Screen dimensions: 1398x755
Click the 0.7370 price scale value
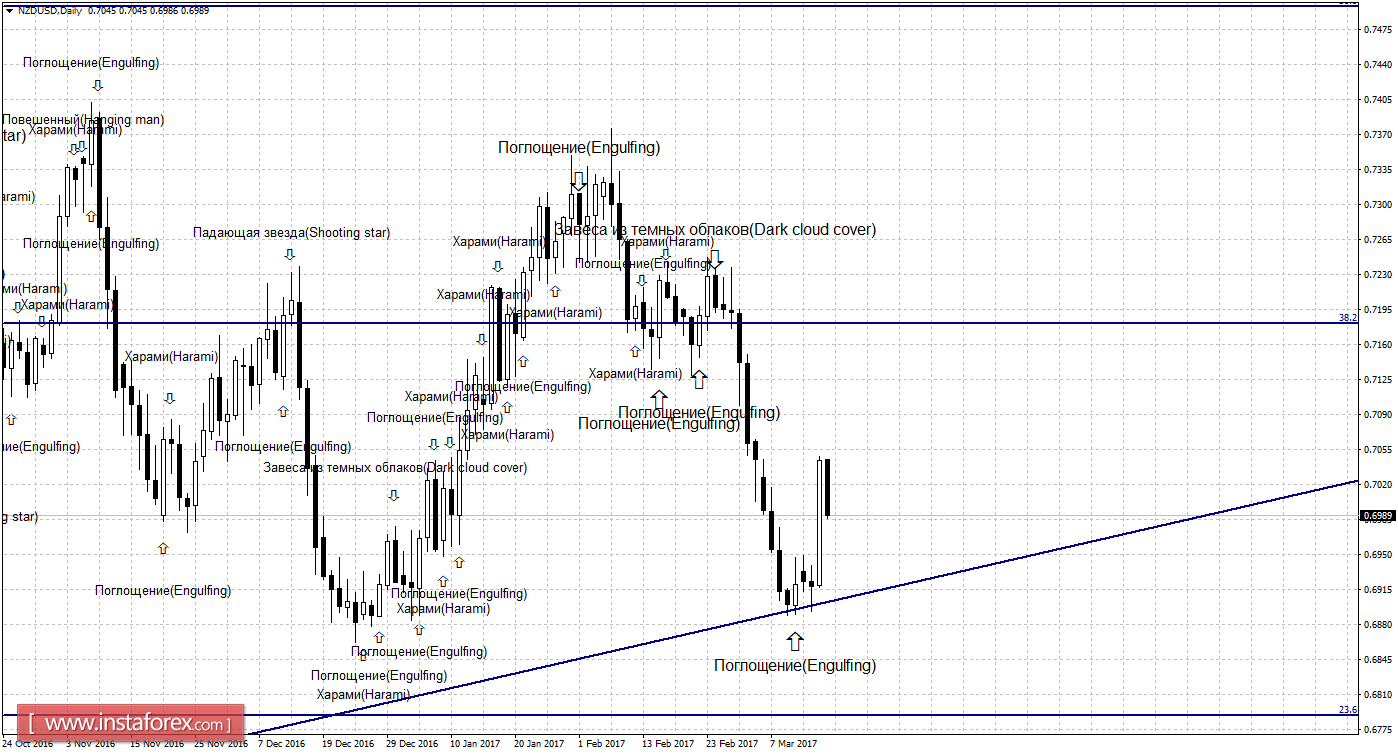1379,134
